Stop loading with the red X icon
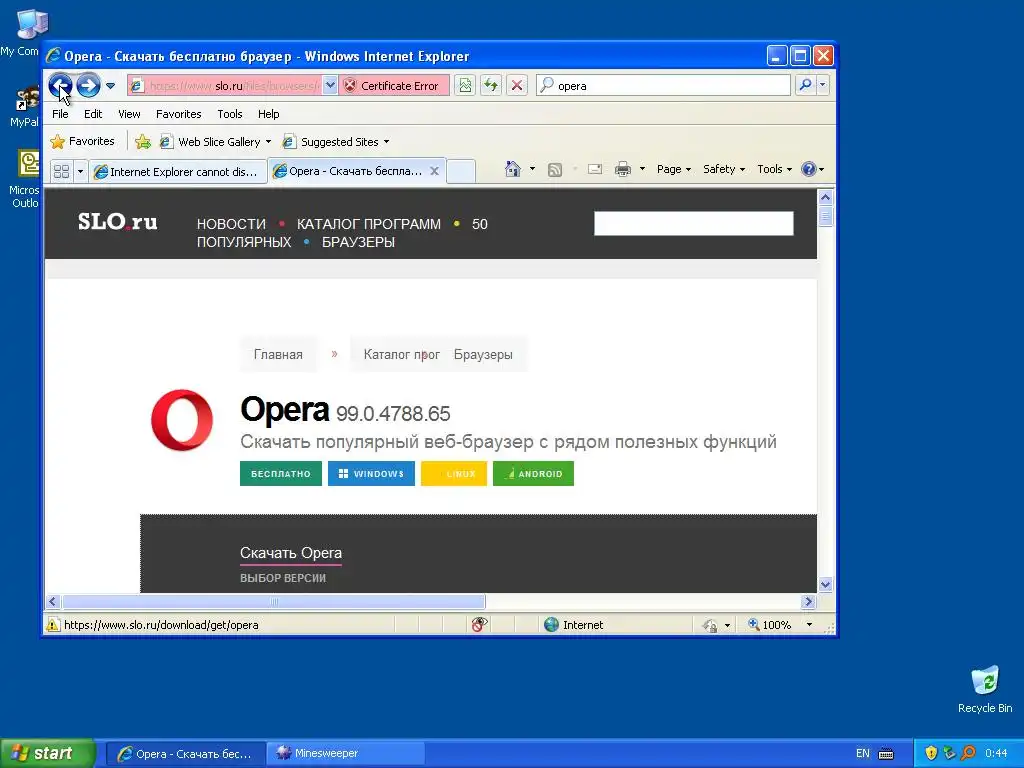 click(517, 86)
